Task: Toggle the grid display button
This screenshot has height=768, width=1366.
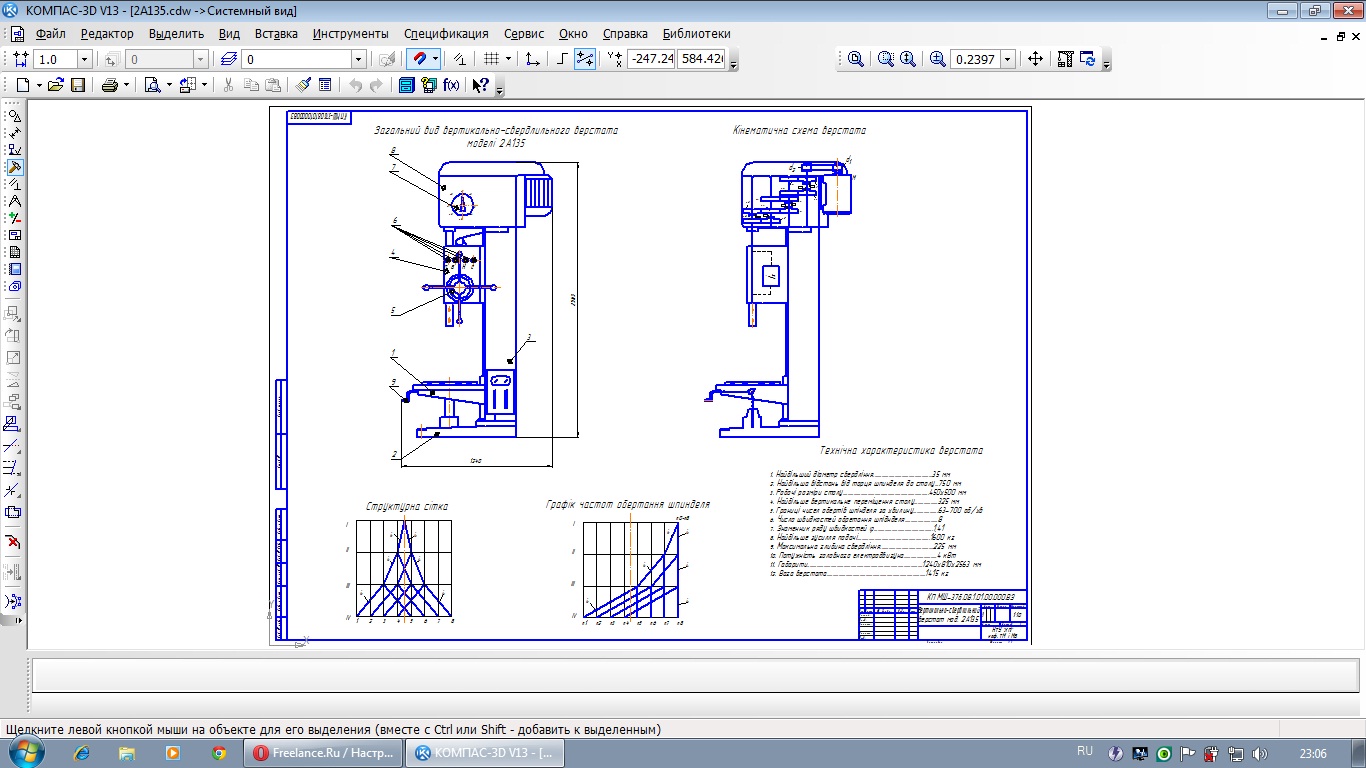Action: pyautogui.click(x=491, y=59)
